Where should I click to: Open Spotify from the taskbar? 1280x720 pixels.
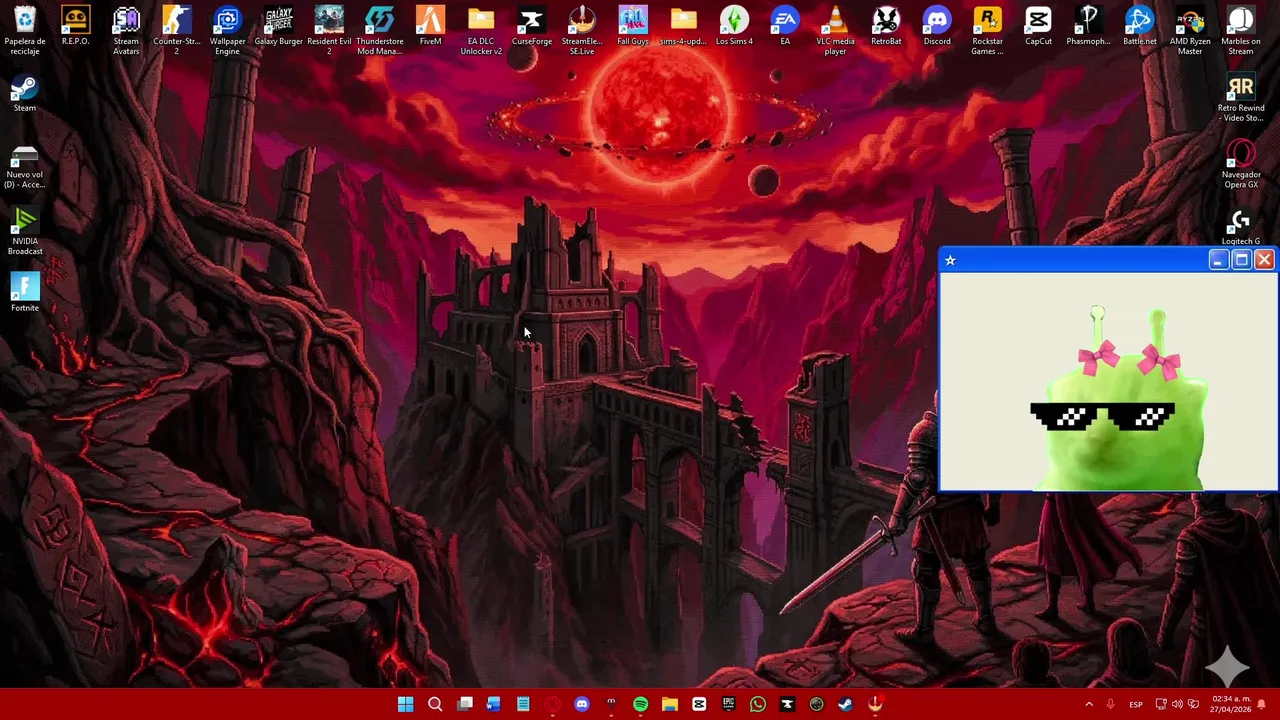click(641, 705)
